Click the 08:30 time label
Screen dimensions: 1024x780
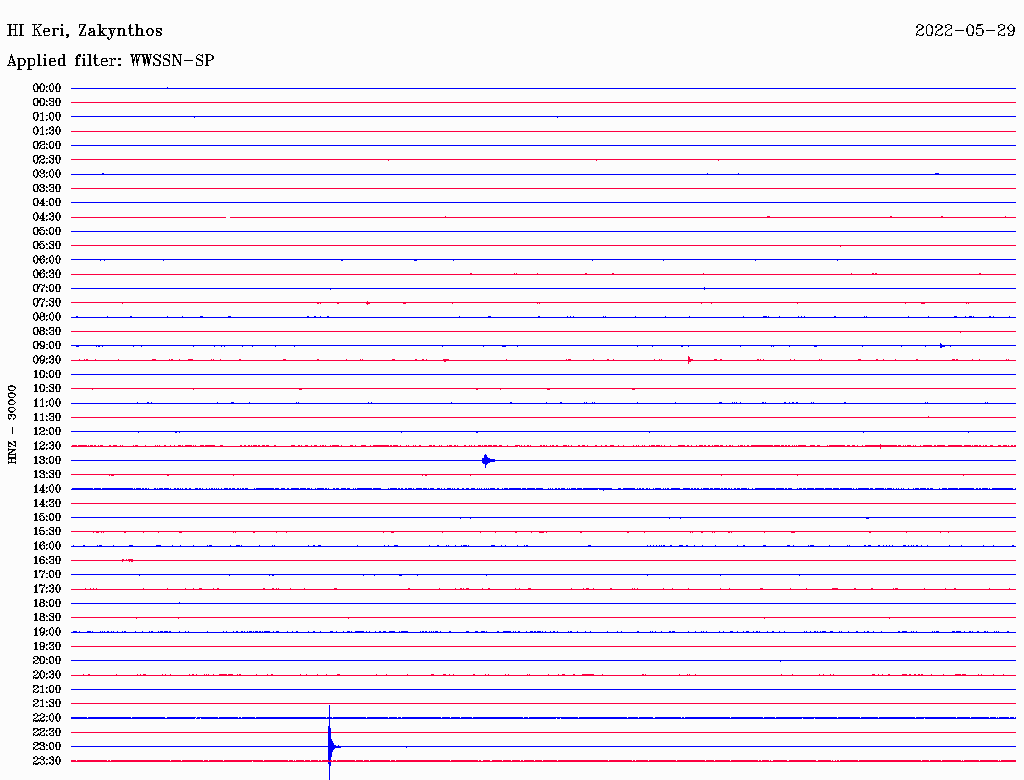point(47,332)
